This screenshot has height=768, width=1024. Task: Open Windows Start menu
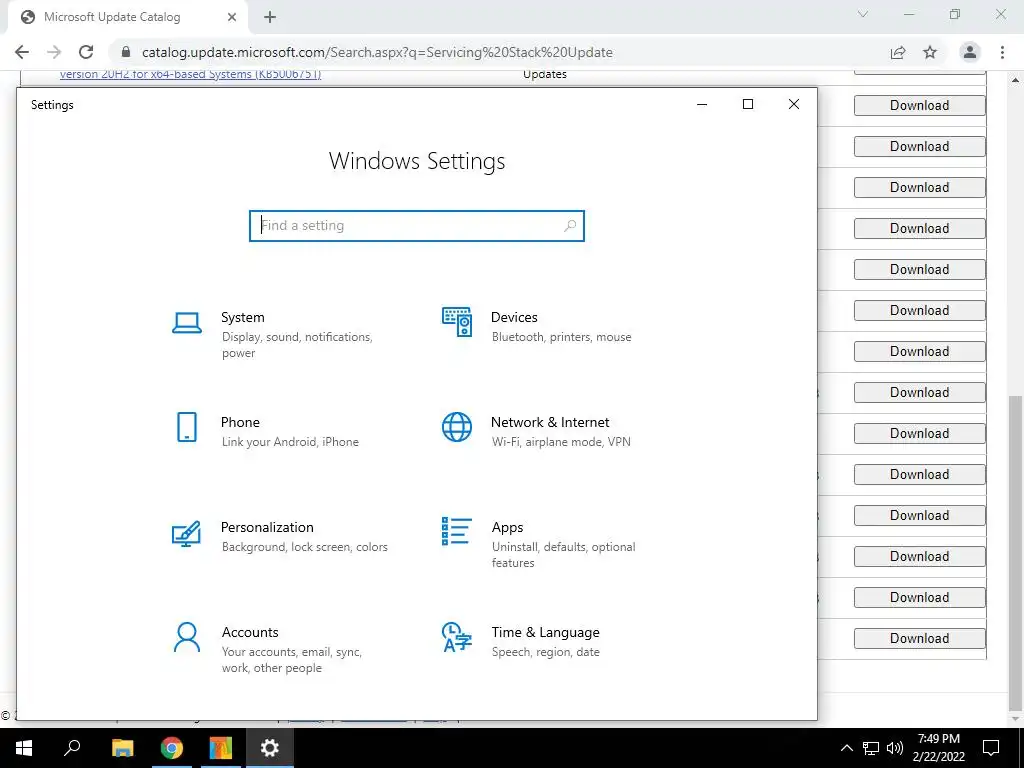coord(24,748)
